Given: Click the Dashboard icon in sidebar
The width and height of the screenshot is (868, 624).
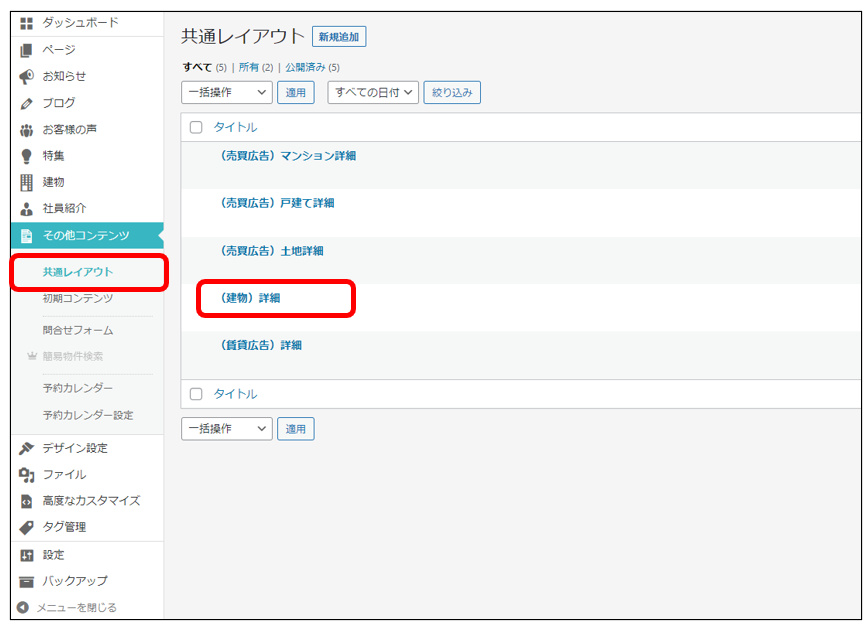Looking at the screenshot, I should click(x=27, y=22).
